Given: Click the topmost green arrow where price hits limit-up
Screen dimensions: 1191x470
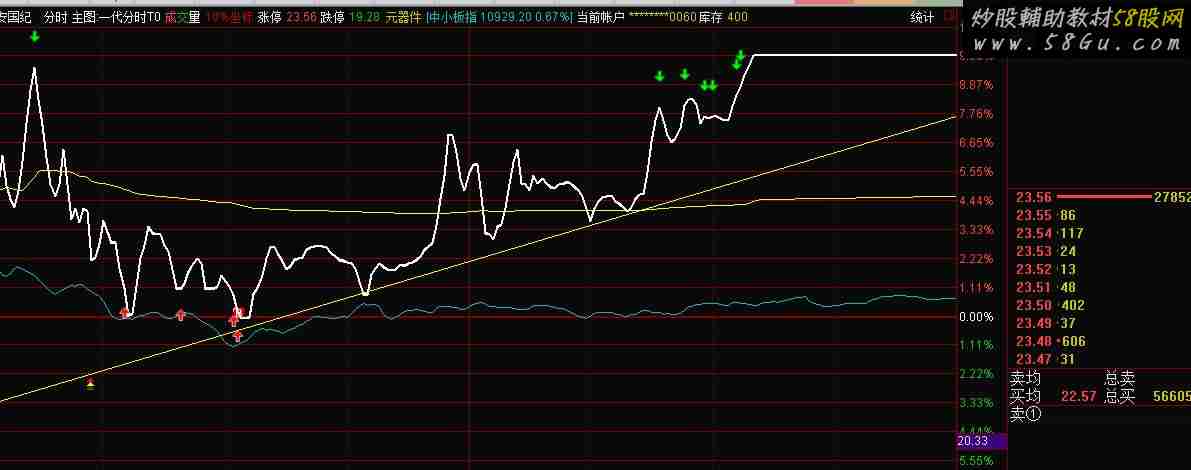Looking at the screenshot, I should pos(741,55).
